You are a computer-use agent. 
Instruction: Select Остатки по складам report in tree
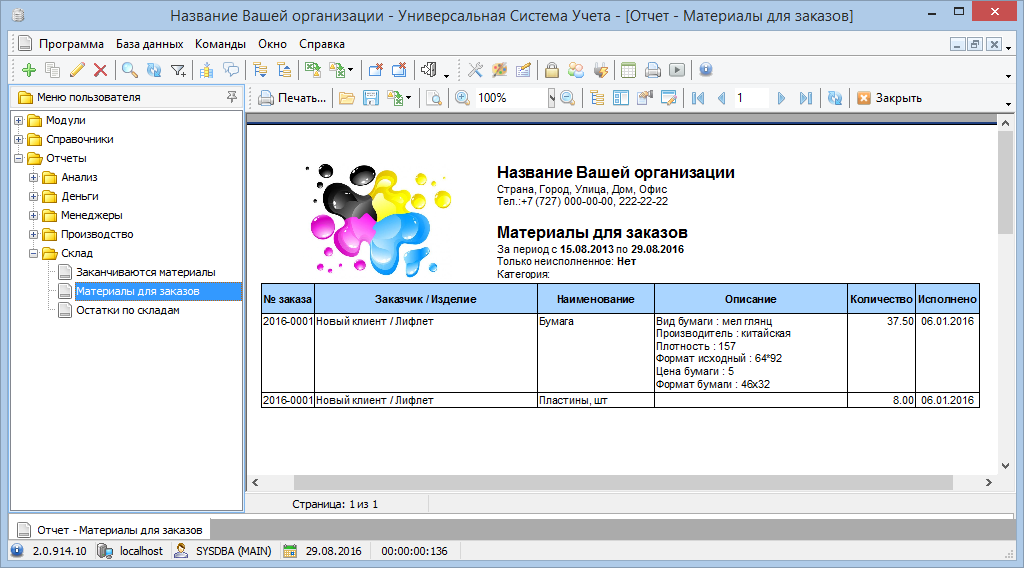[x=127, y=311]
